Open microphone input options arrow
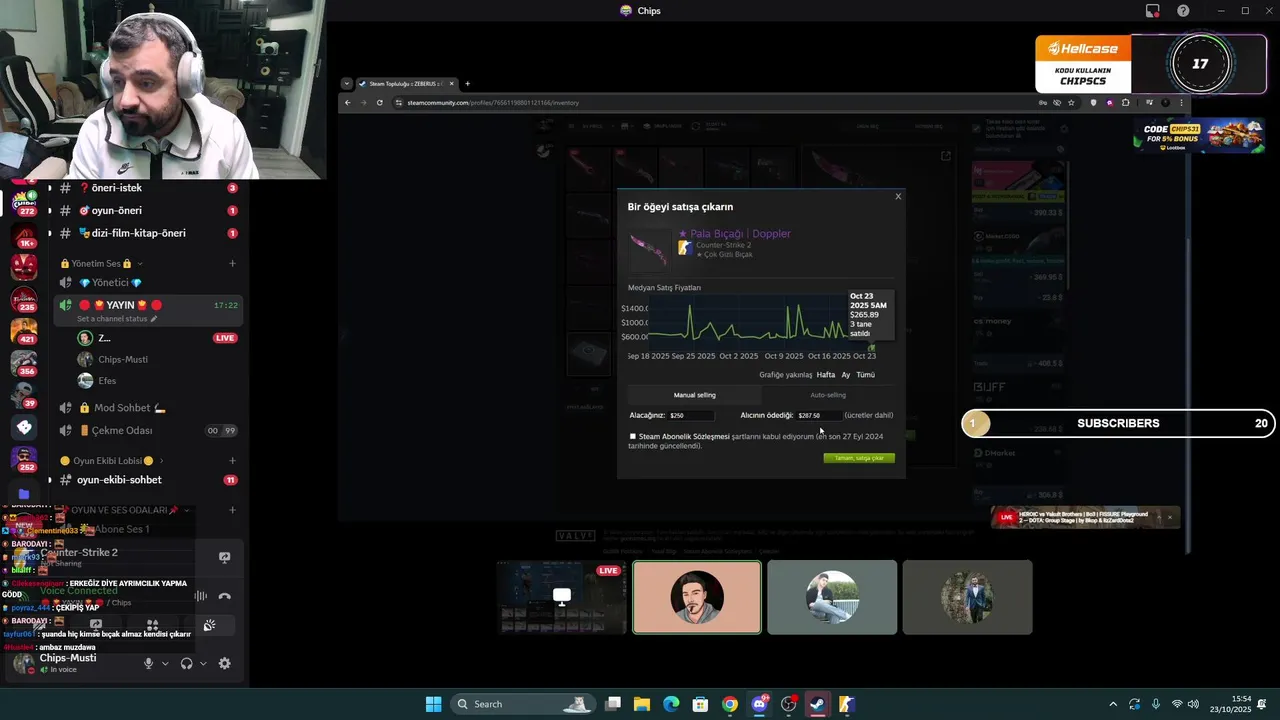Image resolution: width=1280 pixels, height=720 pixels. (165, 663)
